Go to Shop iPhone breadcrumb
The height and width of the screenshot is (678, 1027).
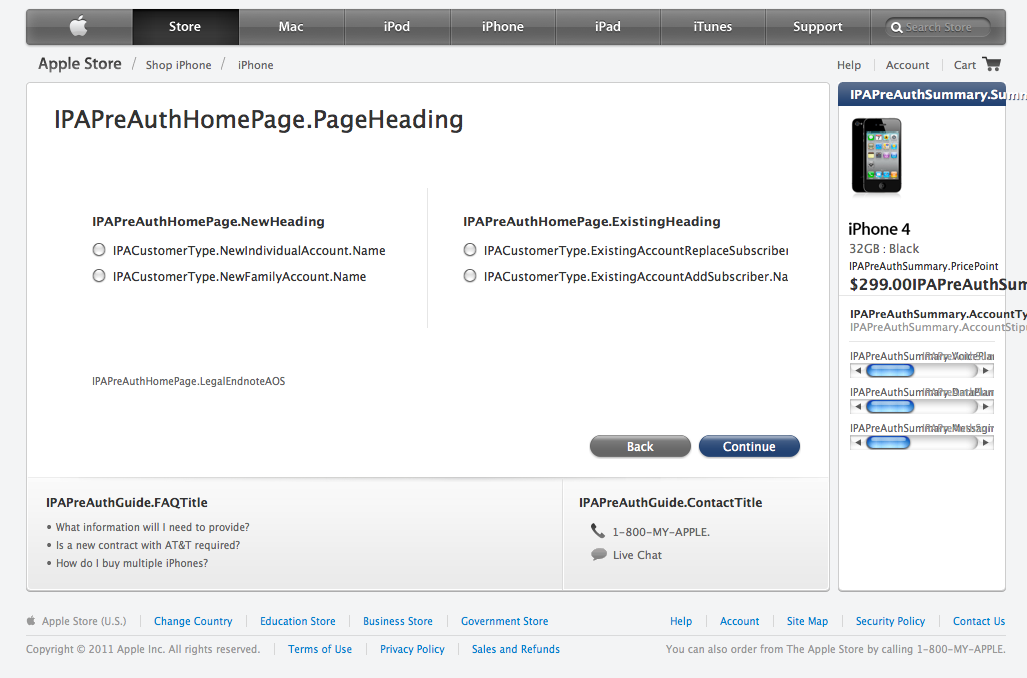pos(178,65)
